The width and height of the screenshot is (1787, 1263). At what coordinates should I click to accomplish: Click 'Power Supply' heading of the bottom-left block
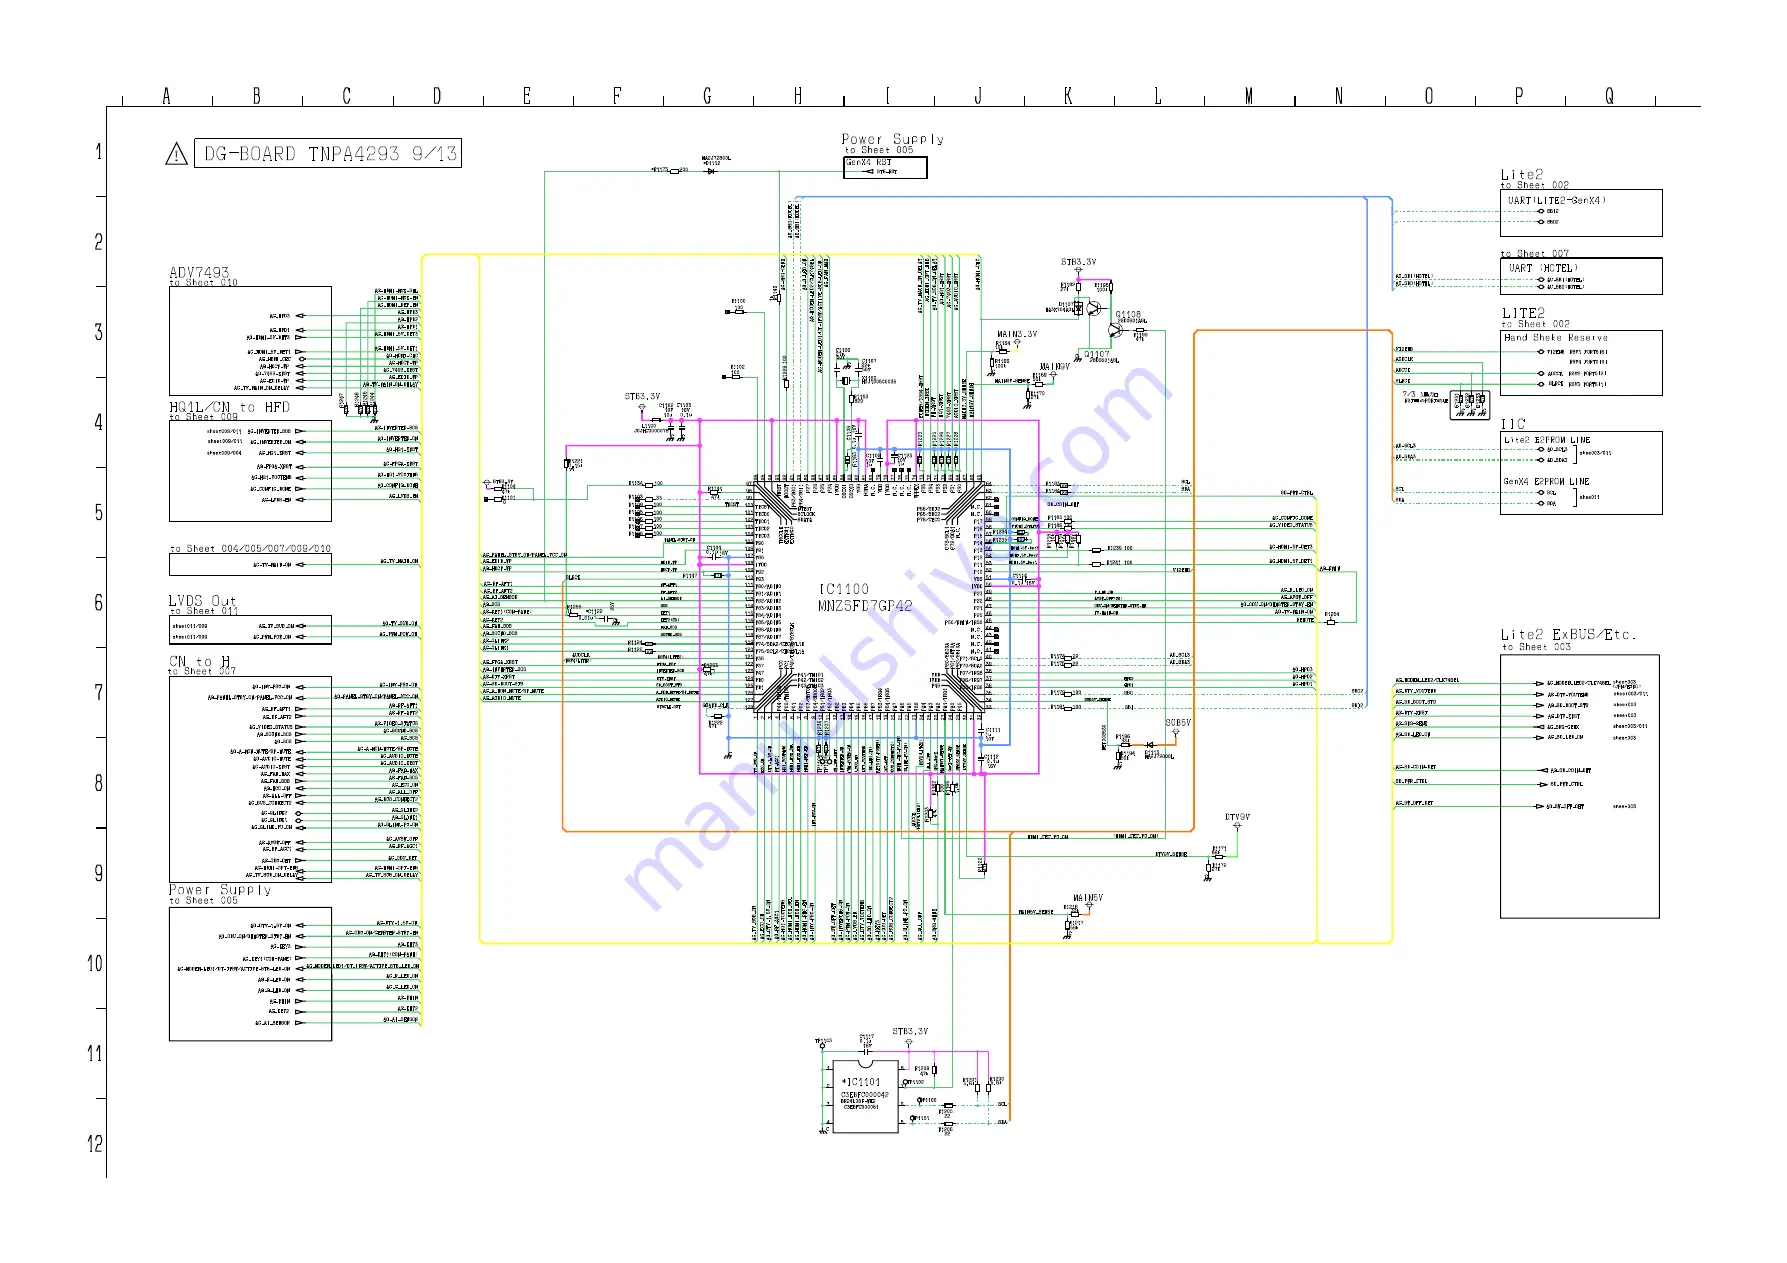pos(220,889)
